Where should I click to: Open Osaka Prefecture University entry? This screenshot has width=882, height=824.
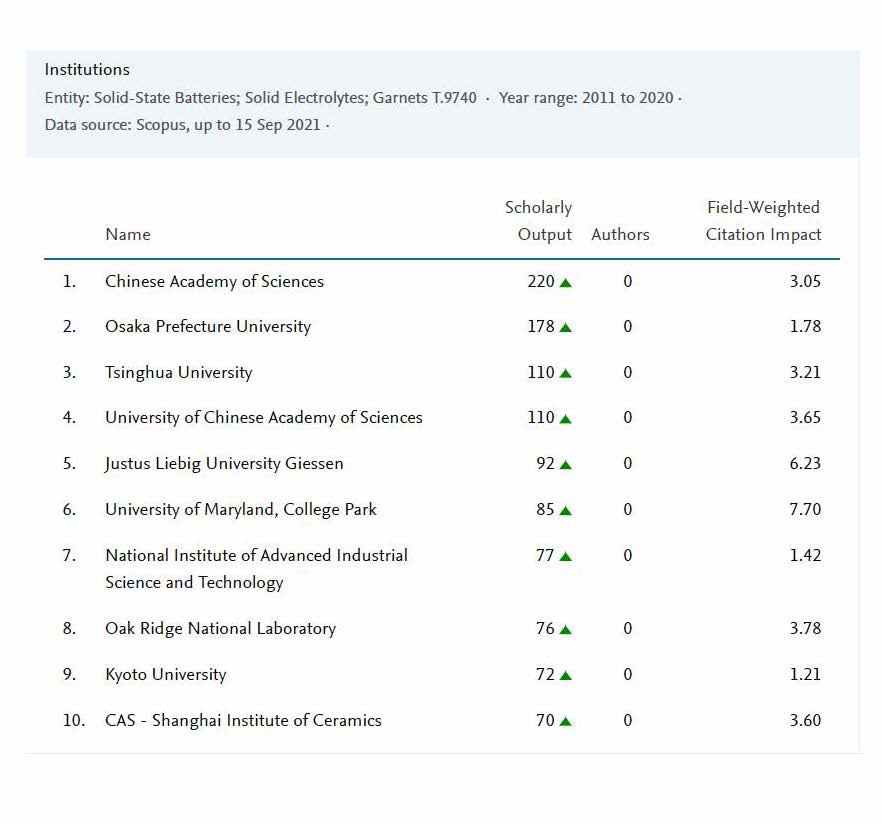pos(208,327)
